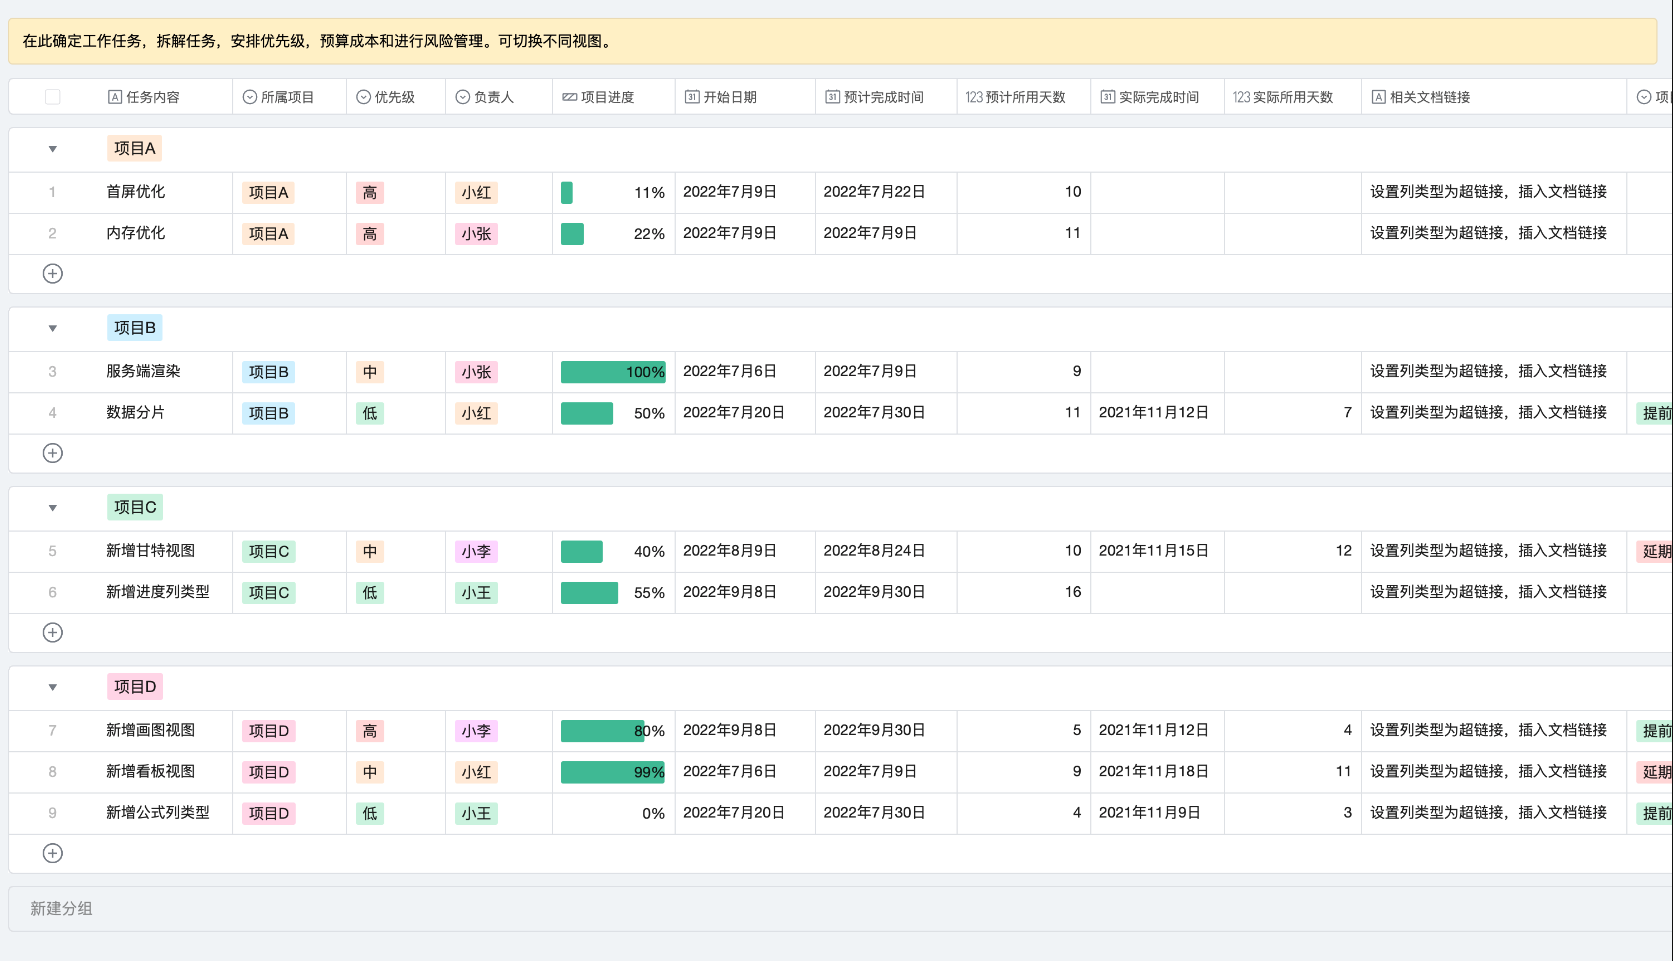Click the progress type icon in 项目进度 header
The height and width of the screenshot is (961, 1673).
[569, 97]
